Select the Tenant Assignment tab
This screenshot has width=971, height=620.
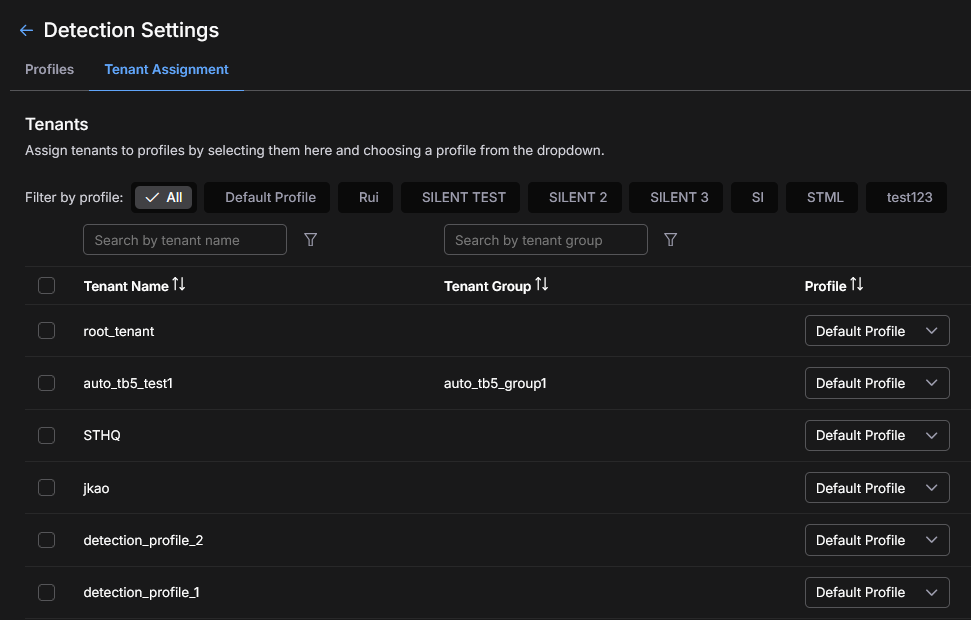pos(166,69)
